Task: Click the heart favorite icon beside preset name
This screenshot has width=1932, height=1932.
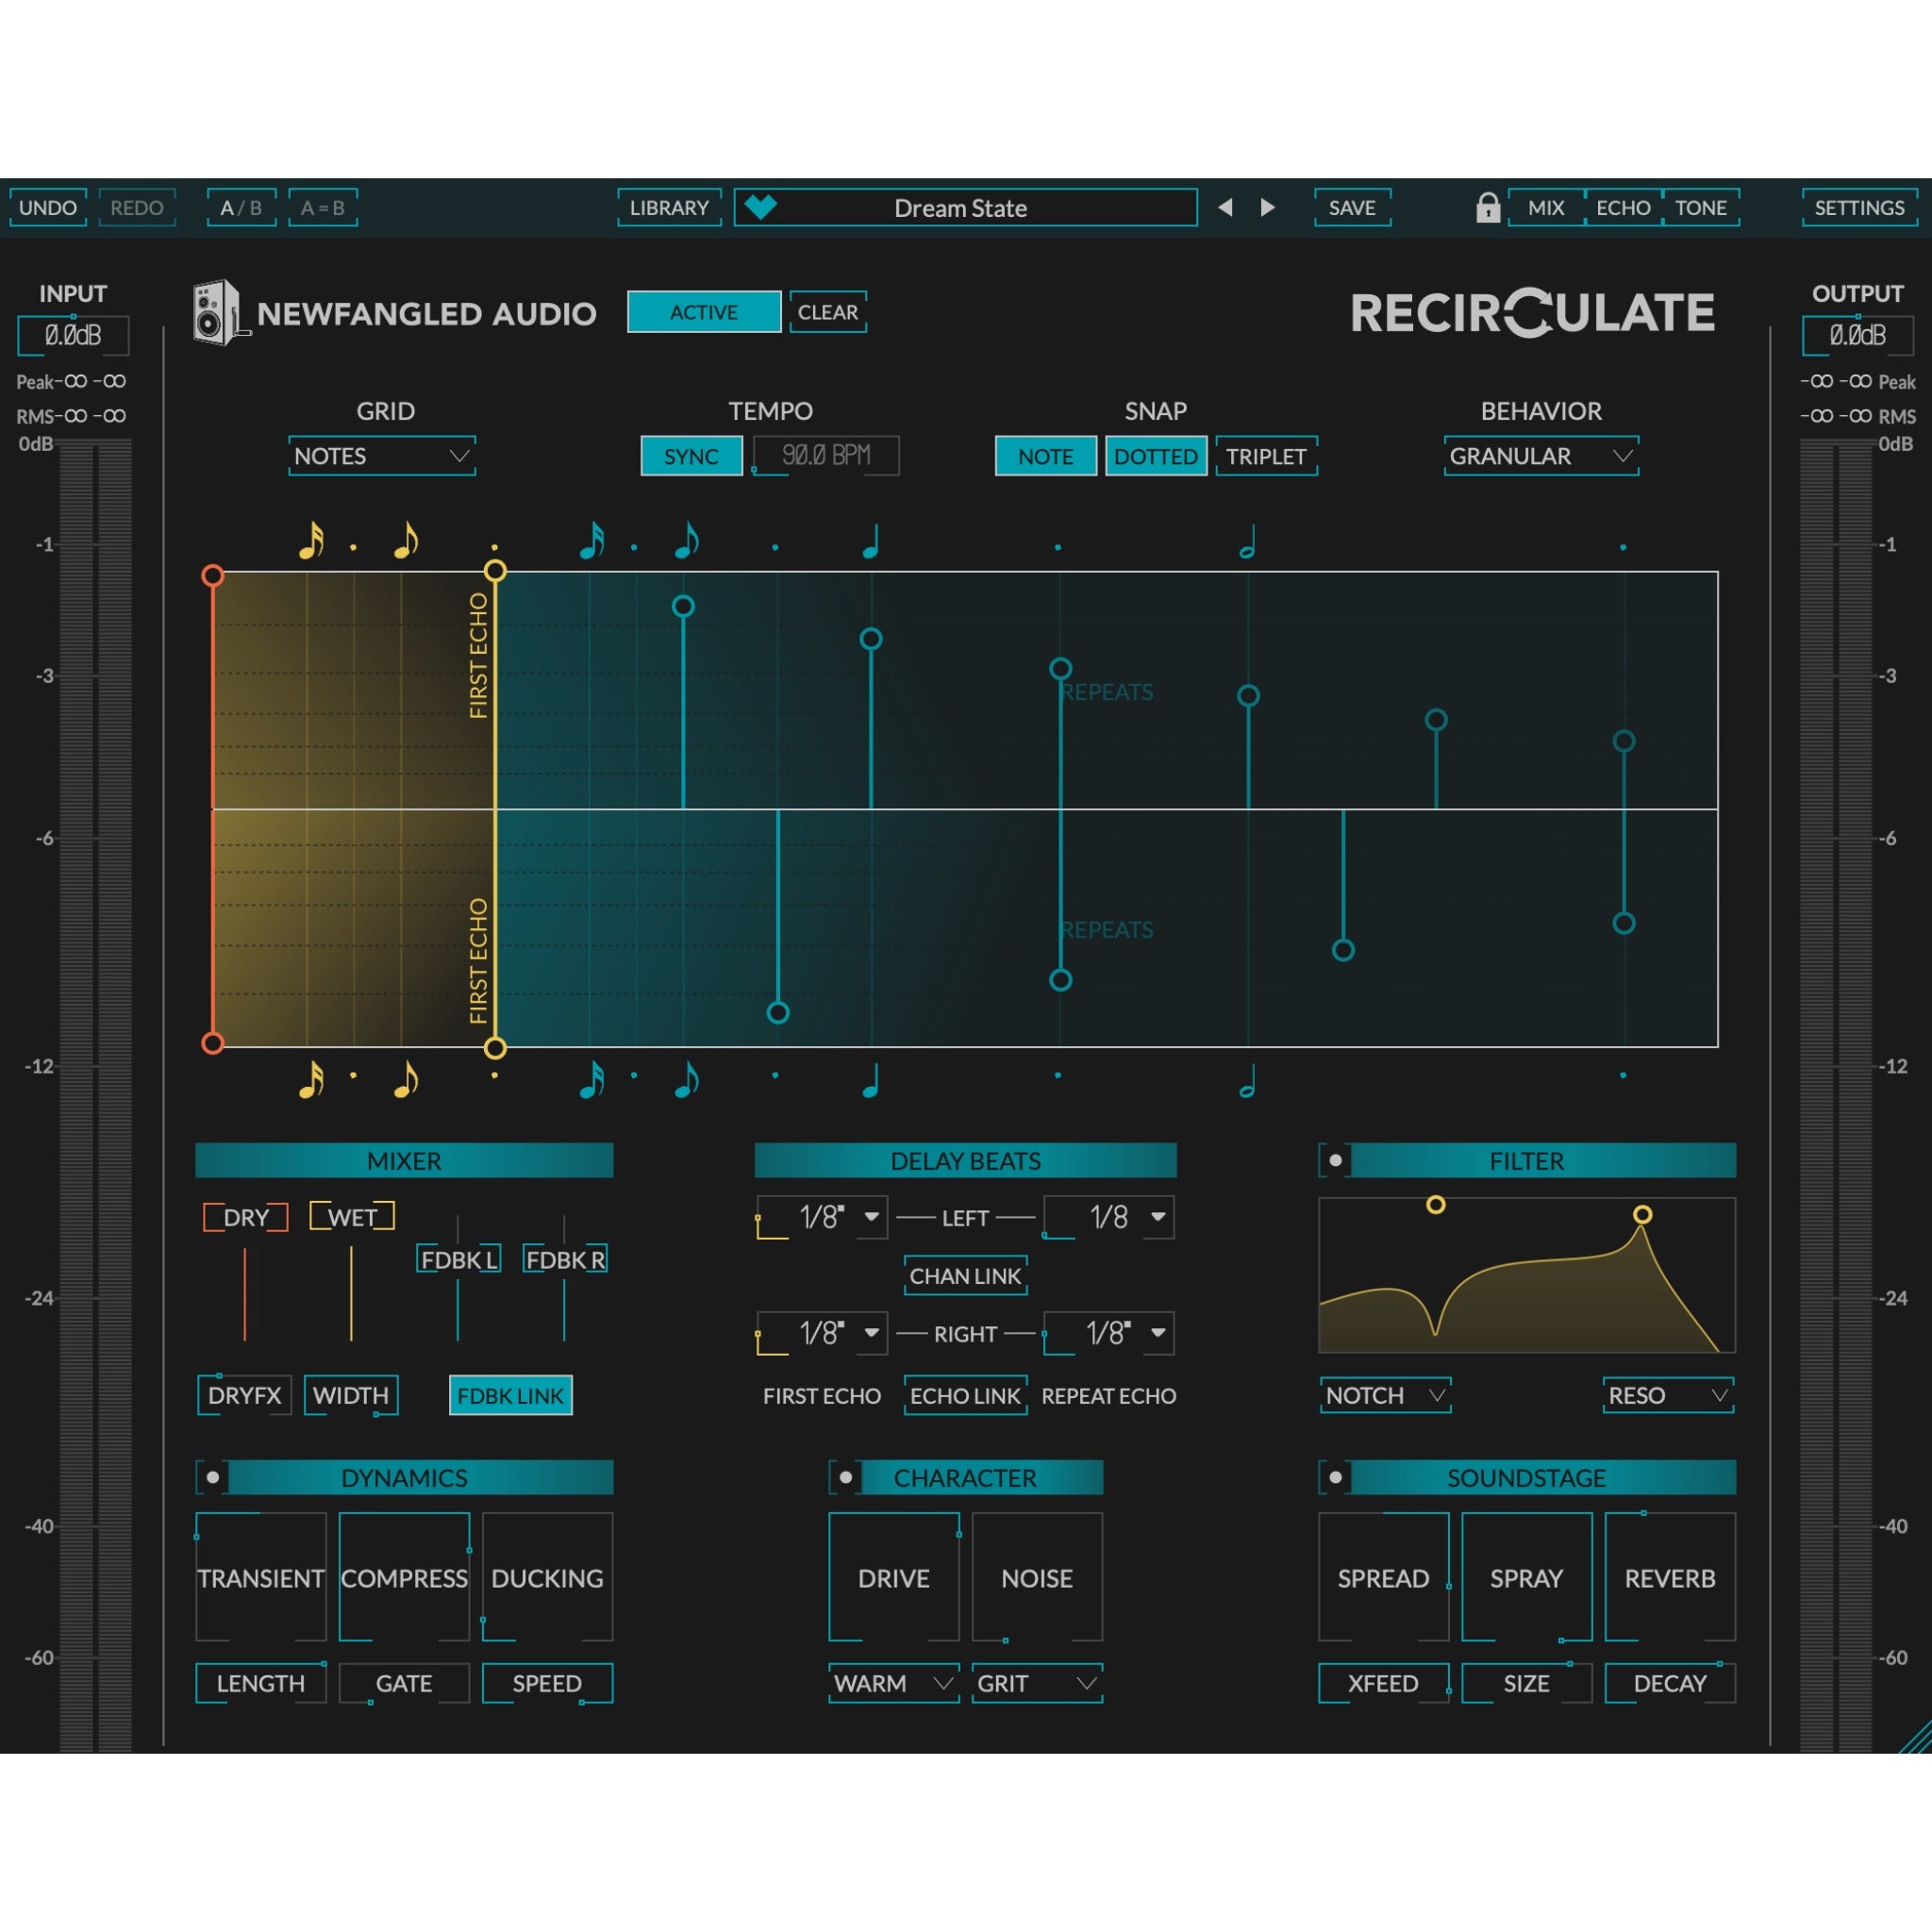Action: click(762, 208)
